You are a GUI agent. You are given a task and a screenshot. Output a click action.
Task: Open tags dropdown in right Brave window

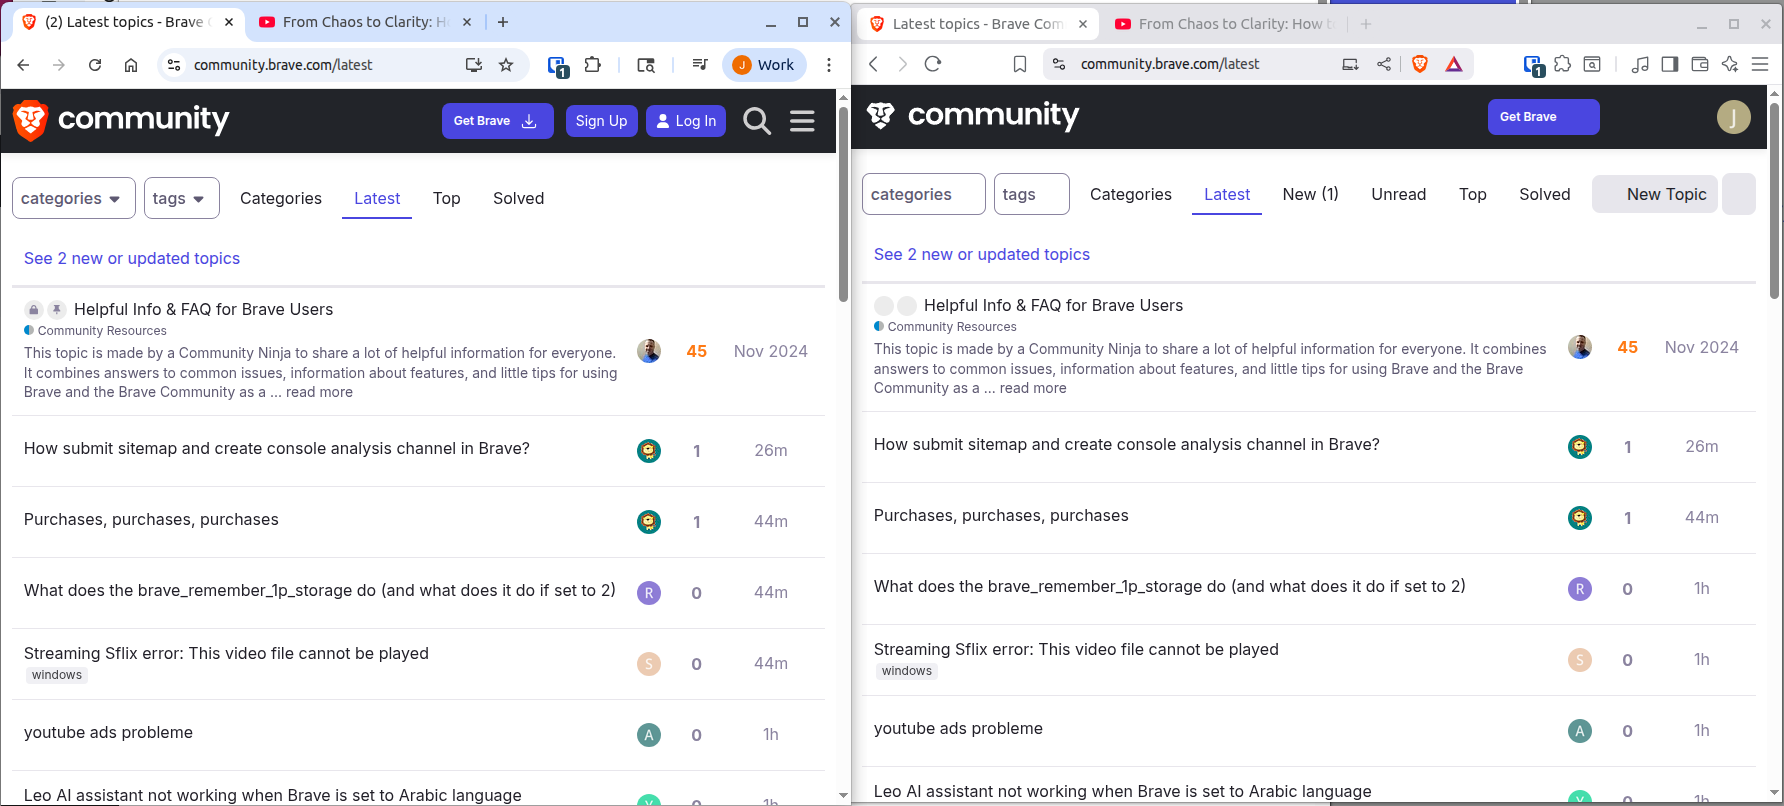pos(1031,194)
